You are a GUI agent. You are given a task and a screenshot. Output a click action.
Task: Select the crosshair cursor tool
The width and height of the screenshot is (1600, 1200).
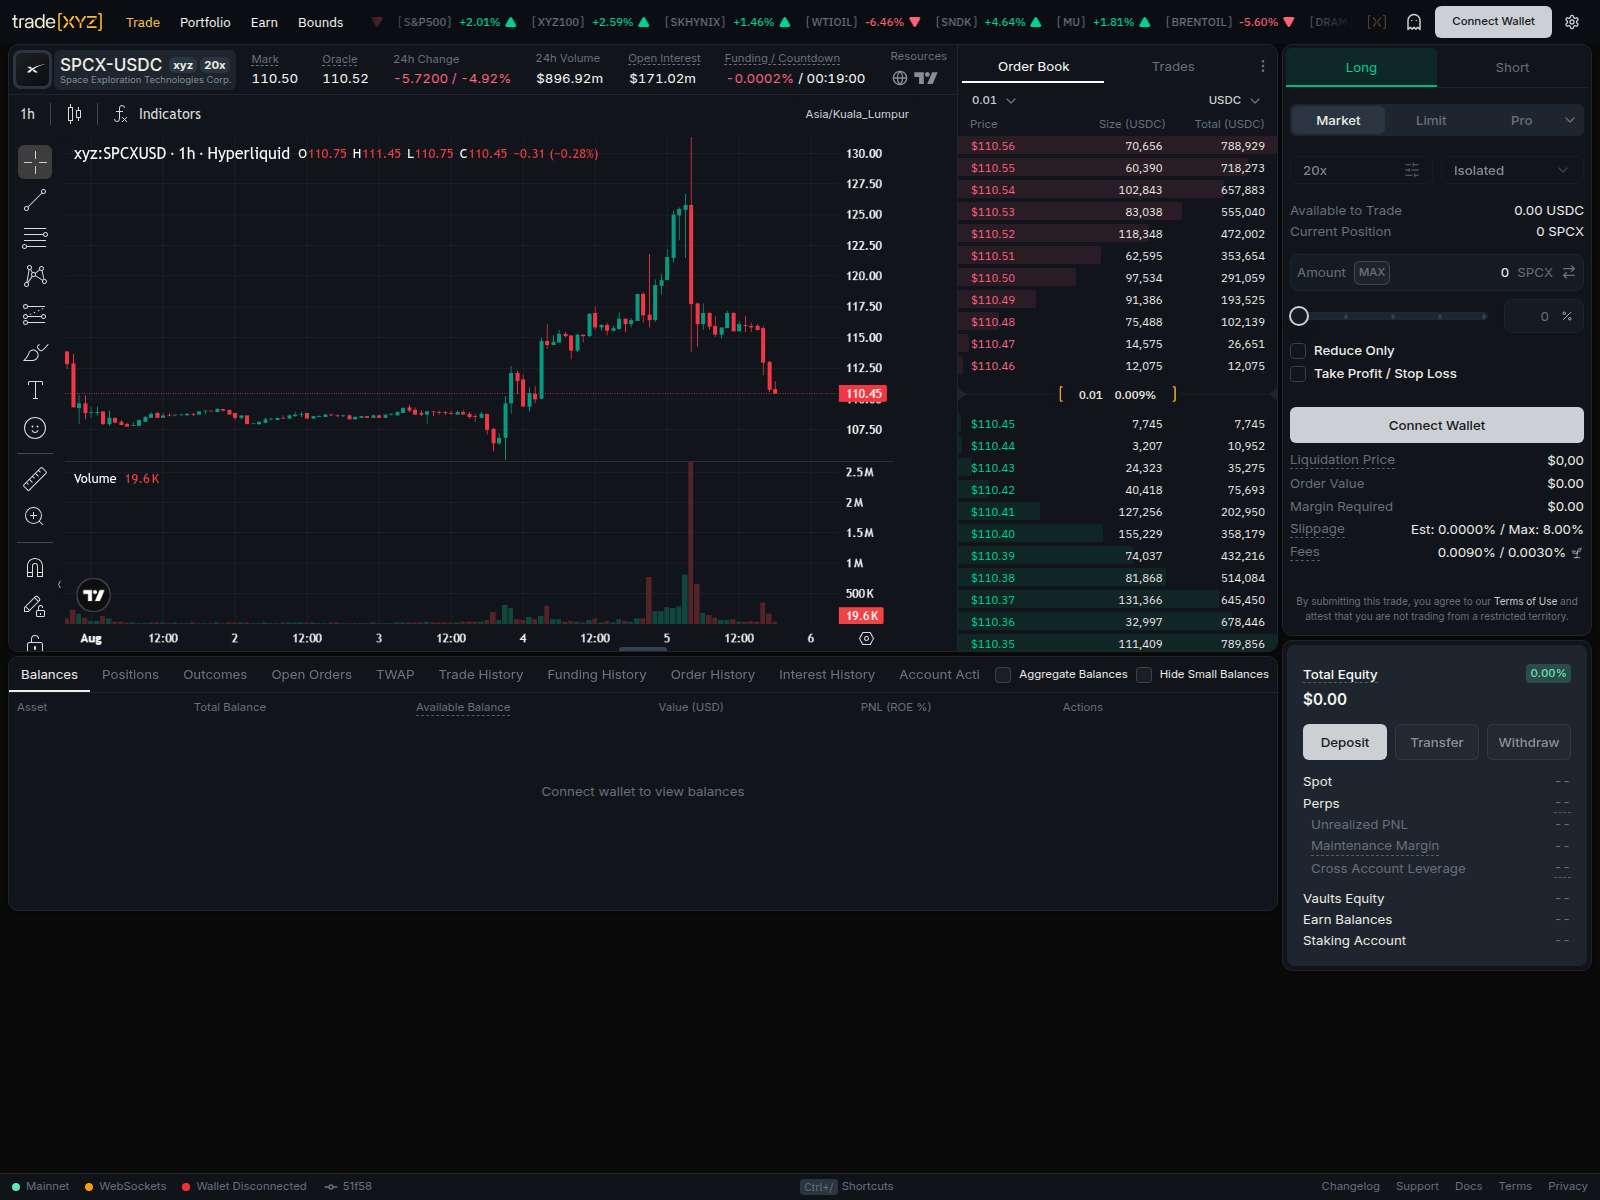[x=35, y=162]
